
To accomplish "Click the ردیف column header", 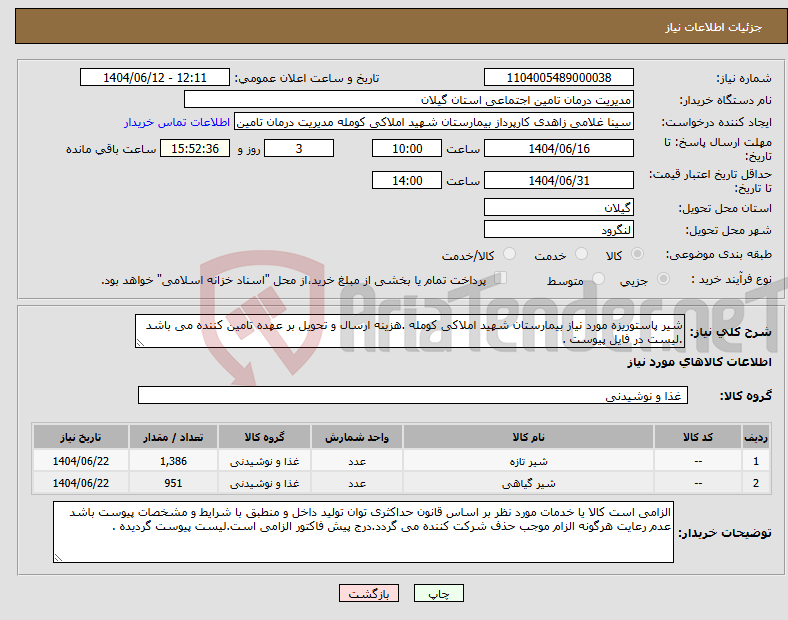I will pyautogui.click(x=756, y=437).
